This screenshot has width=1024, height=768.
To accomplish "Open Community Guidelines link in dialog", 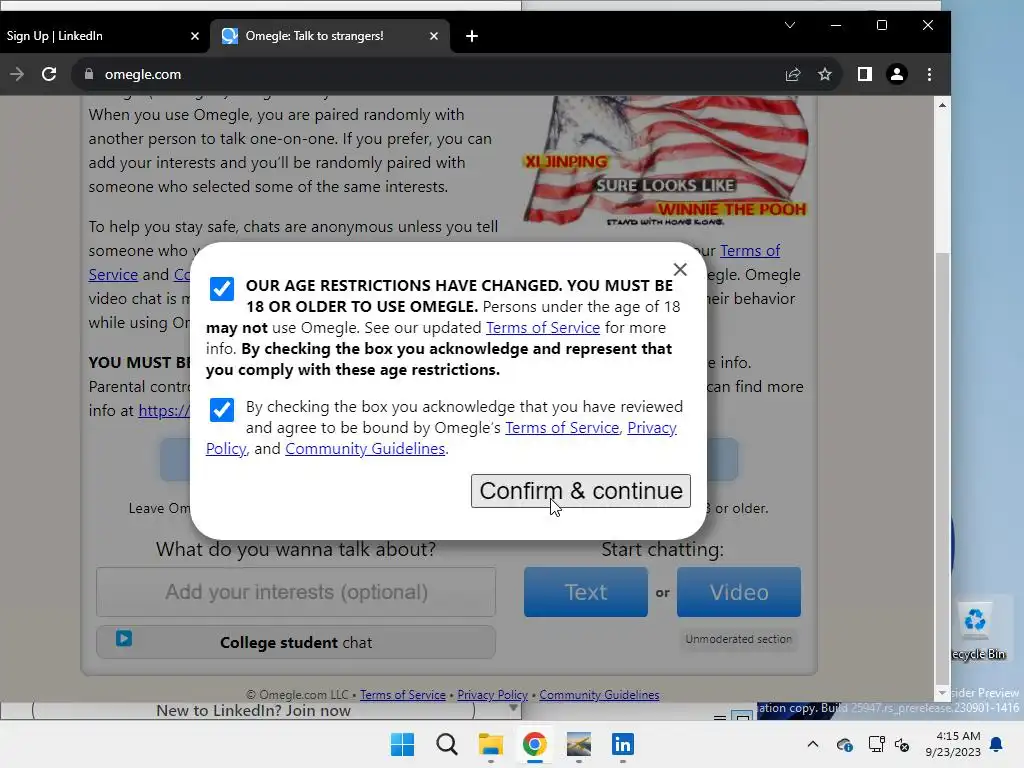I will pos(365,449).
